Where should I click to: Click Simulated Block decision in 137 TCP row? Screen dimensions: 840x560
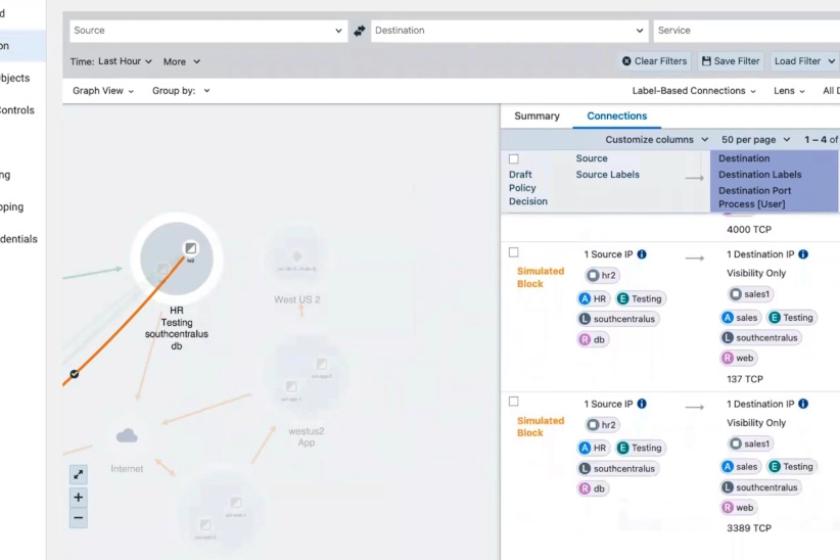point(540,277)
